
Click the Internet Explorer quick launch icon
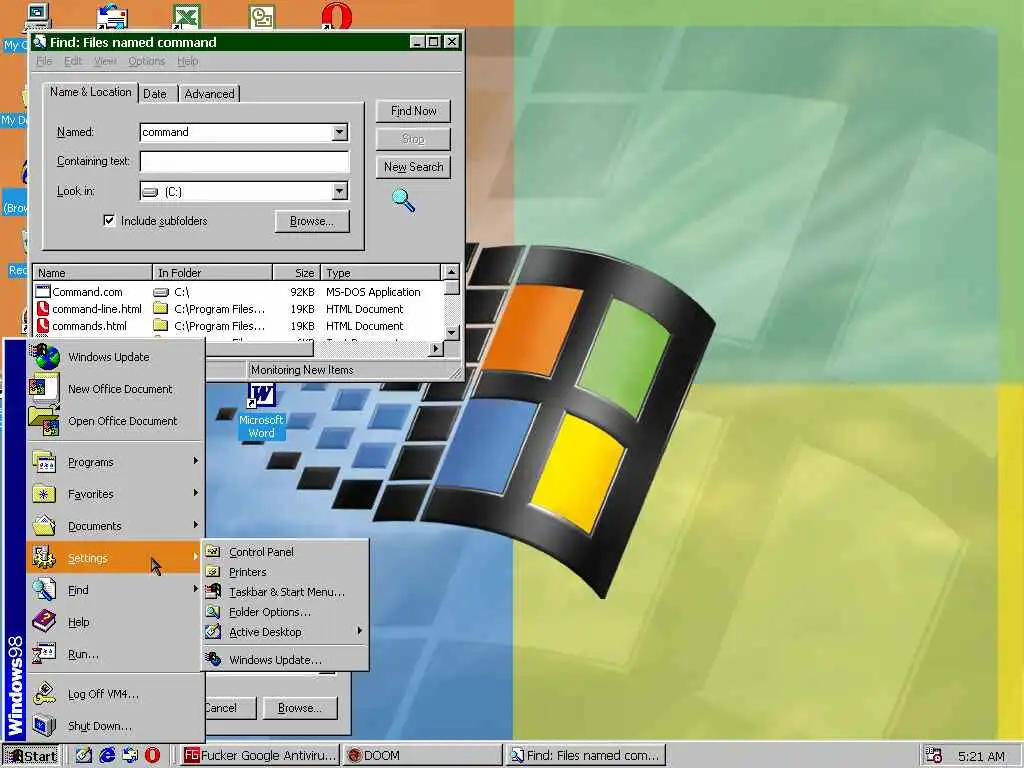pyautogui.click(x=107, y=756)
